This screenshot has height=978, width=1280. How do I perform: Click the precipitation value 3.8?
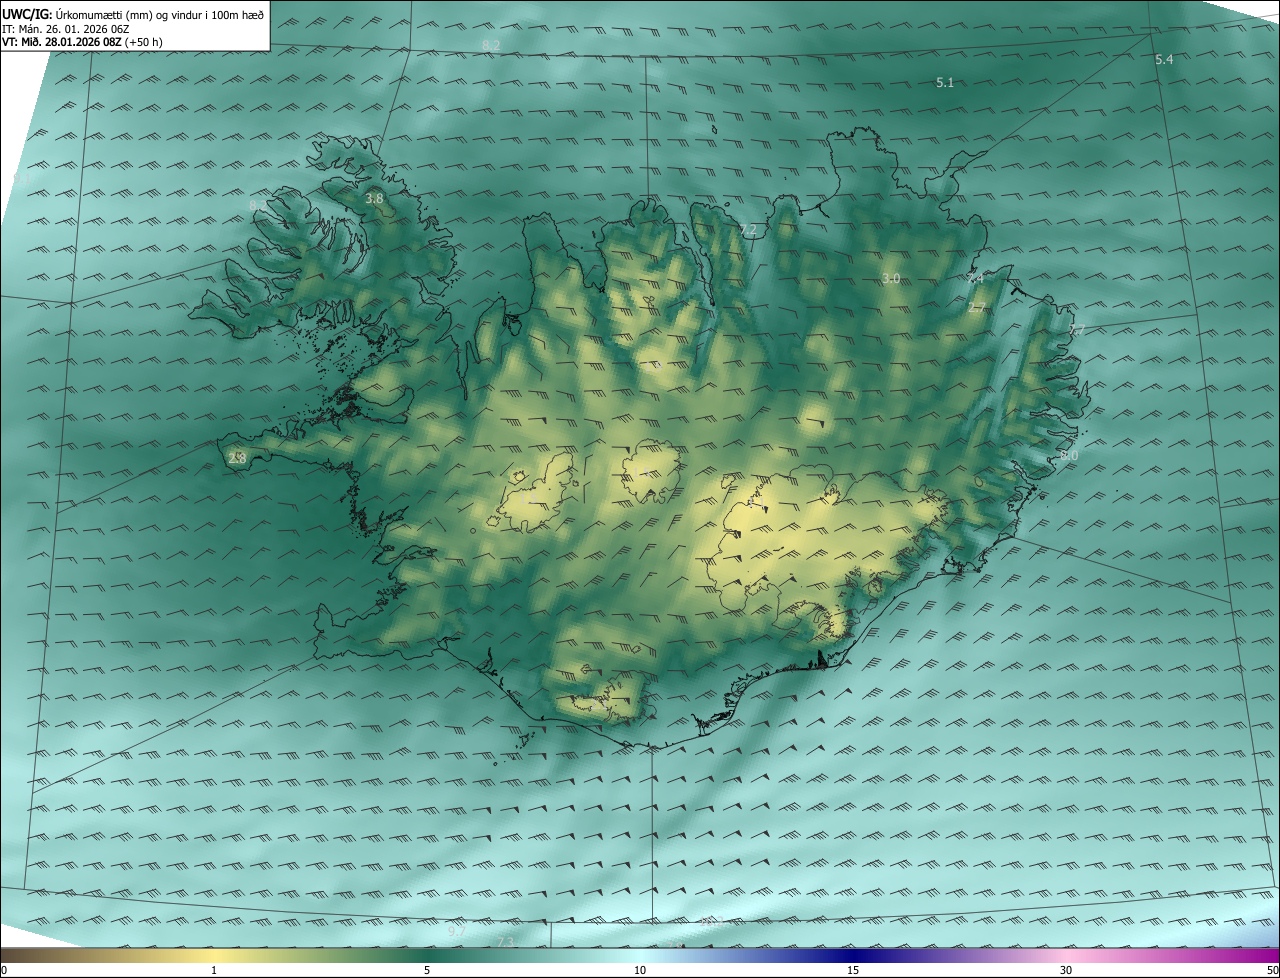click(374, 199)
